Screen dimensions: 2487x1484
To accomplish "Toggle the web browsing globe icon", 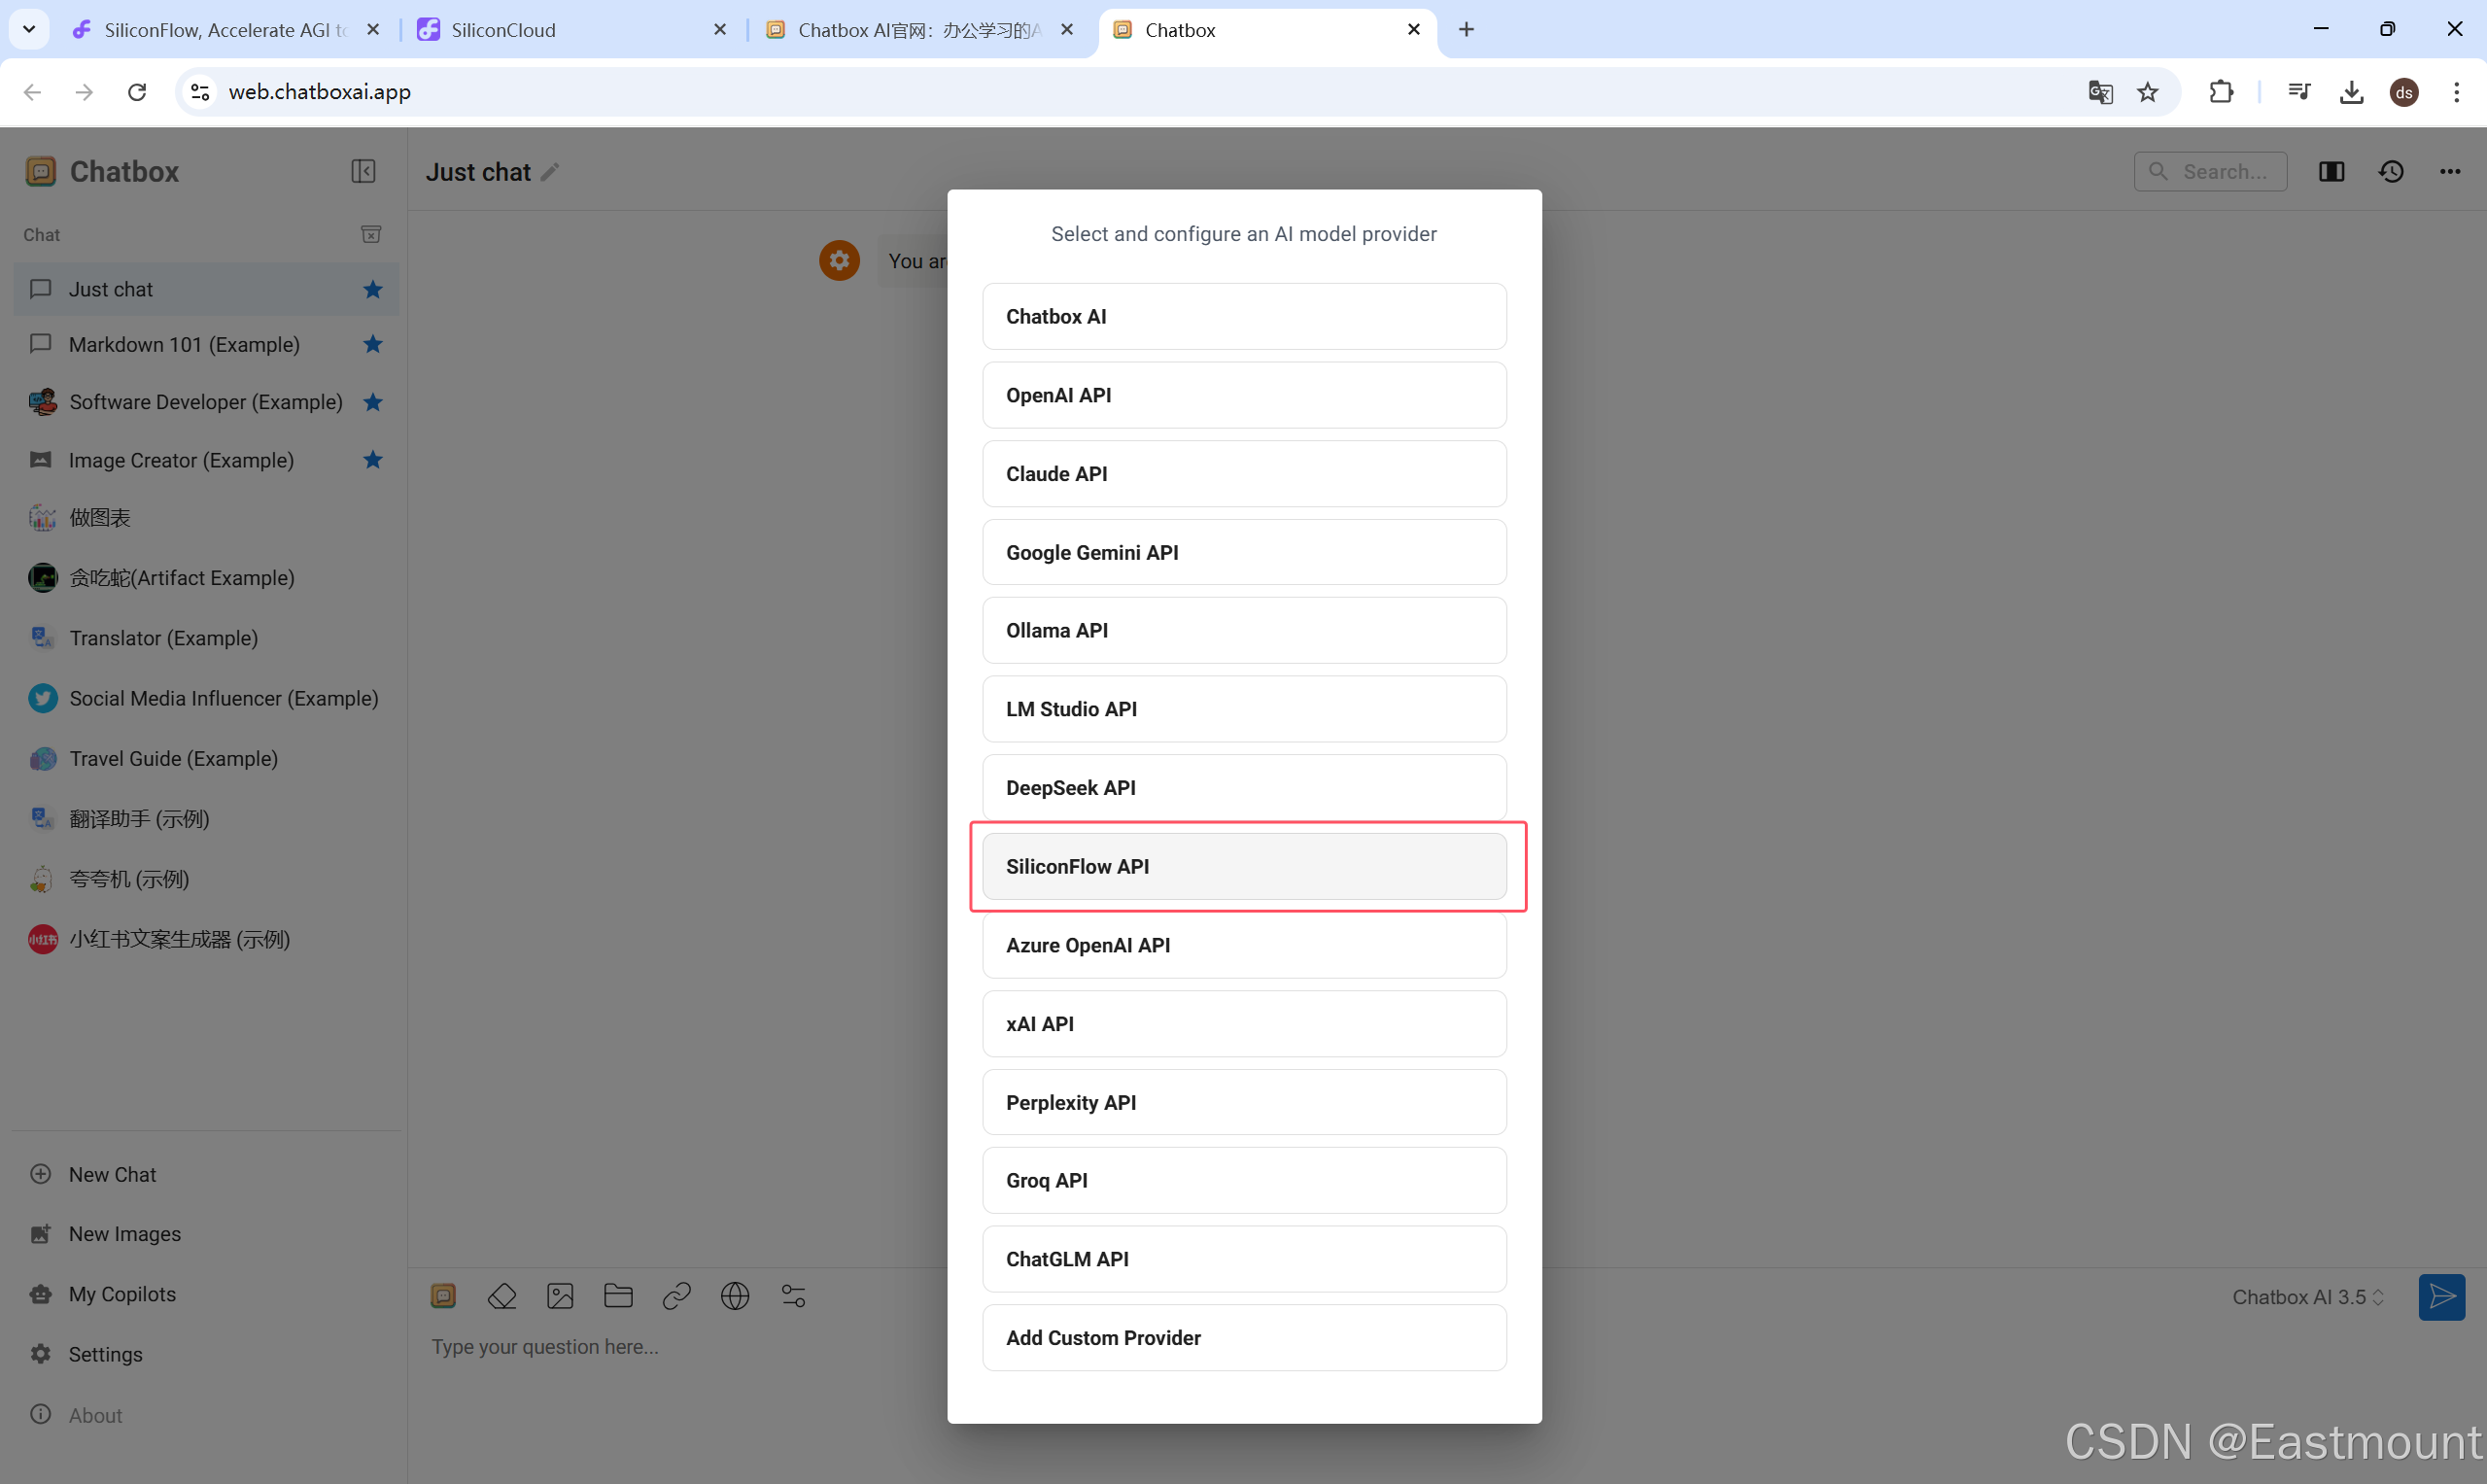I will coord(735,1296).
